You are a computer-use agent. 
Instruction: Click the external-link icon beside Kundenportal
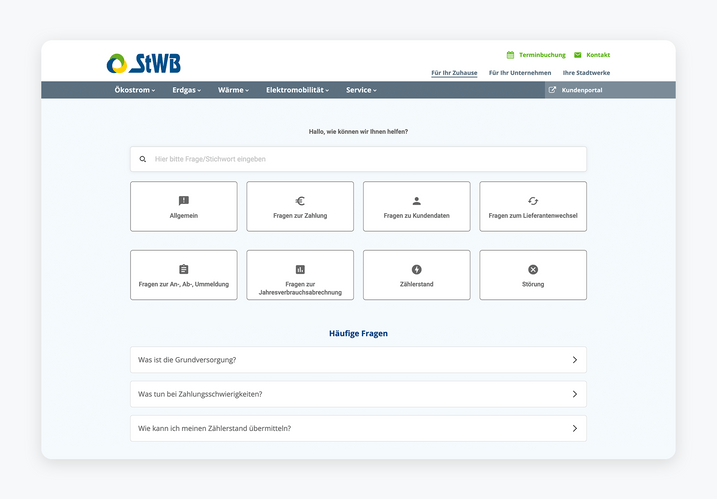coord(552,90)
